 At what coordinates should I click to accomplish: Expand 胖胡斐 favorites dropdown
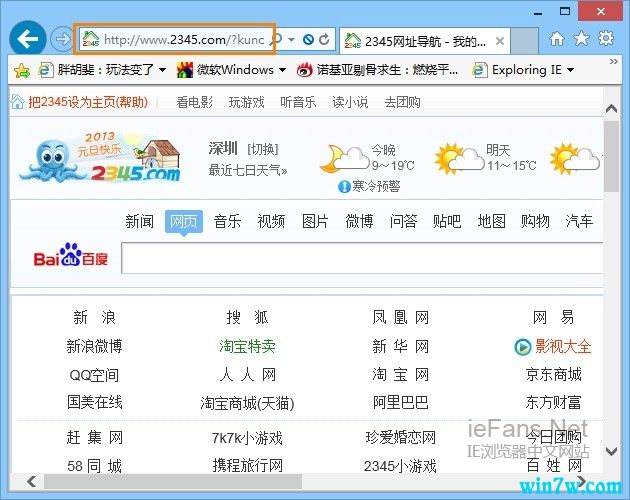pos(162,70)
